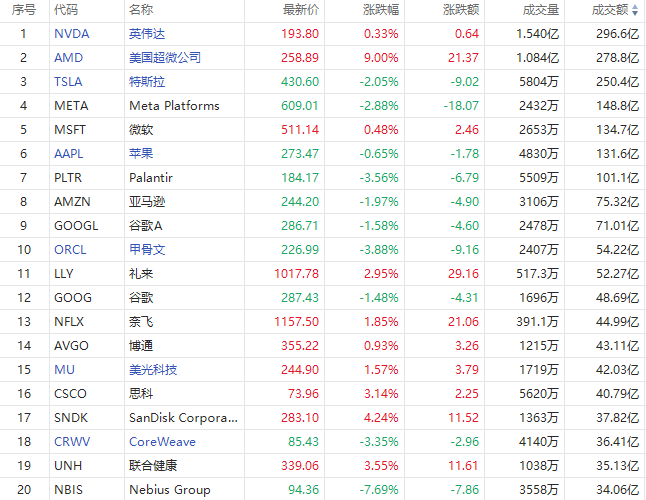Viewport: 646px width, 500px height.
Task: Open the MU ticker link
Action: coord(64,369)
